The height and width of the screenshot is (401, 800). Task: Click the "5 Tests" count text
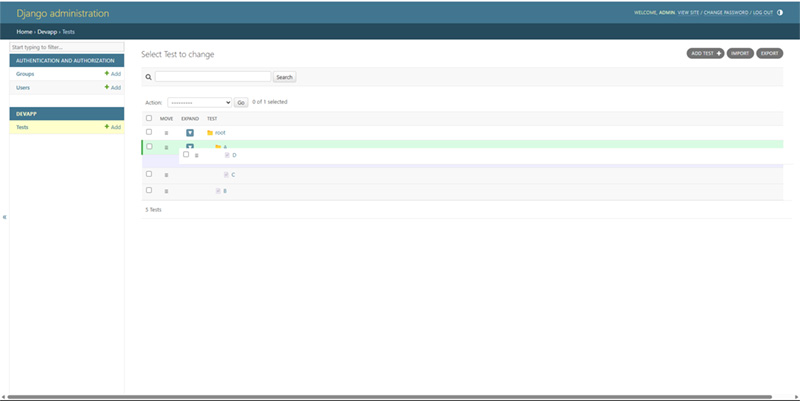tap(153, 210)
